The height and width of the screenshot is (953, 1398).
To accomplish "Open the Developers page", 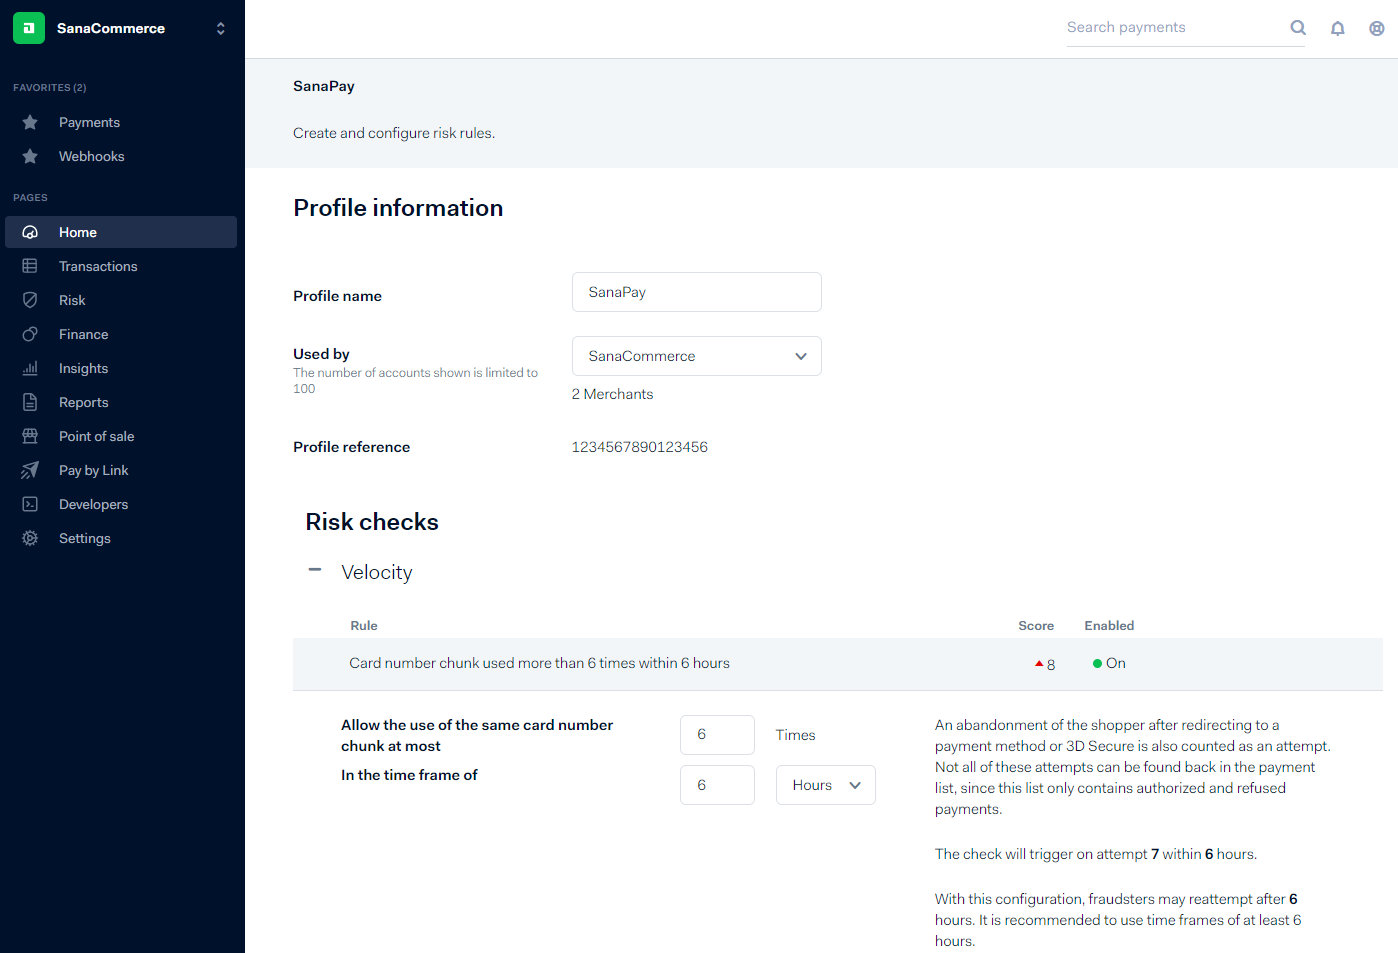I will (x=94, y=504).
